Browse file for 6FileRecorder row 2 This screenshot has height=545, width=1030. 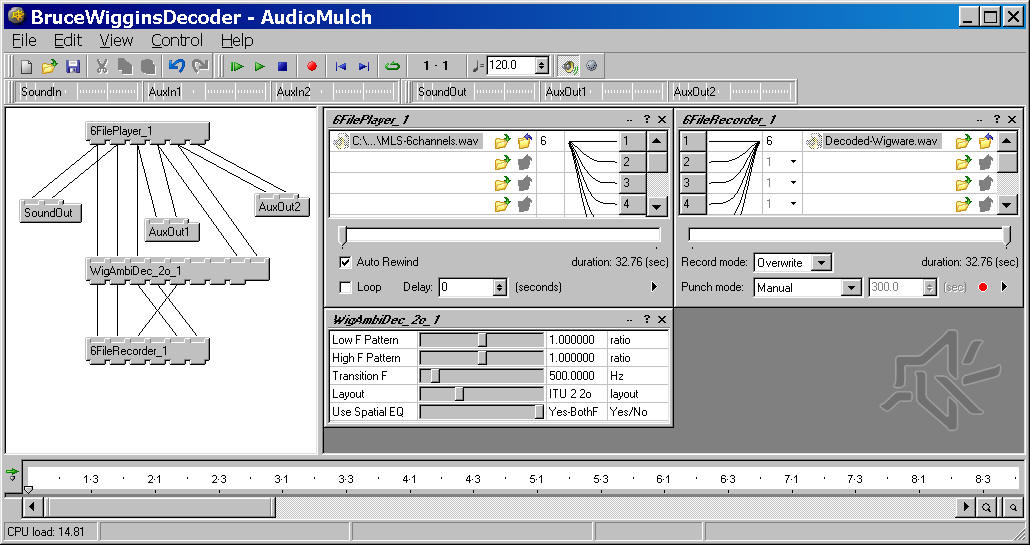(x=963, y=162)
